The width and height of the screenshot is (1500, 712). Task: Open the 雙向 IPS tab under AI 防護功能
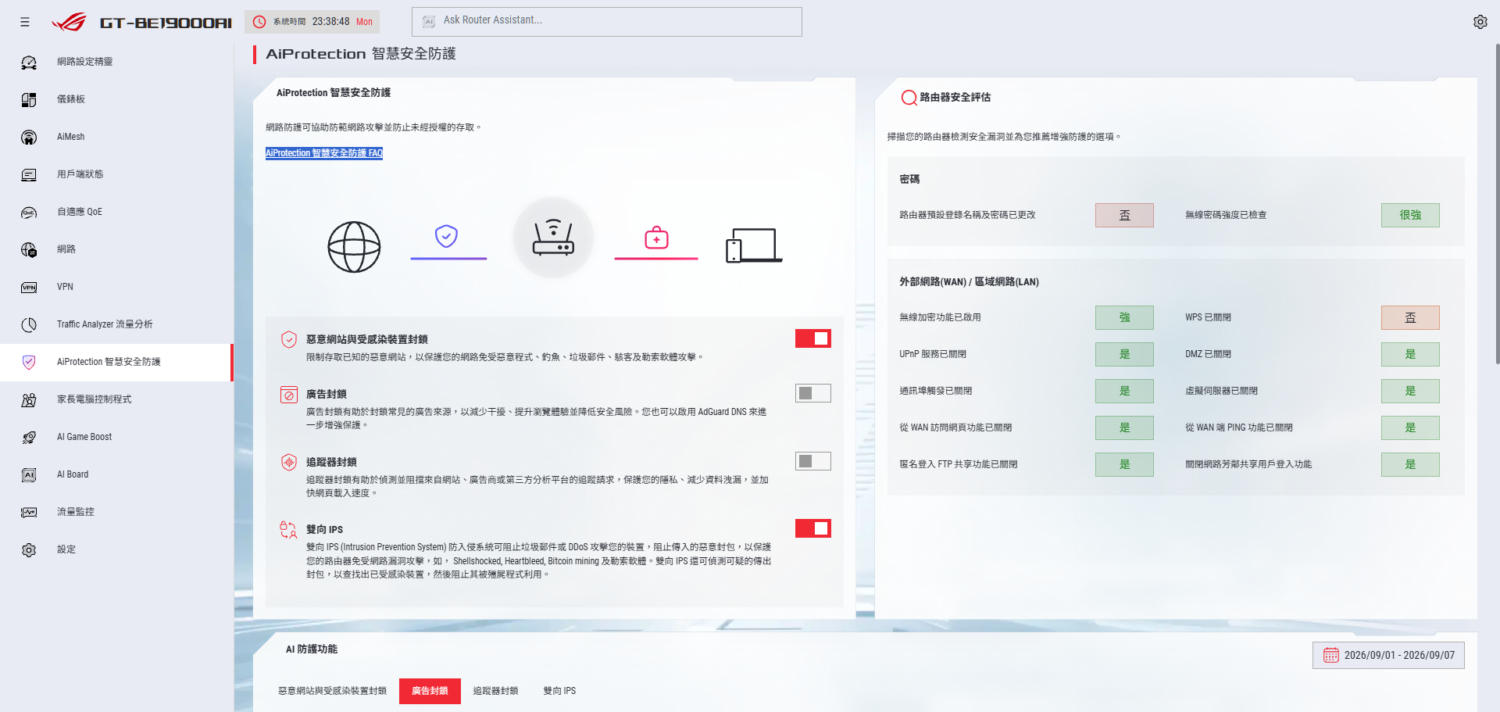(x=560, y=691)
